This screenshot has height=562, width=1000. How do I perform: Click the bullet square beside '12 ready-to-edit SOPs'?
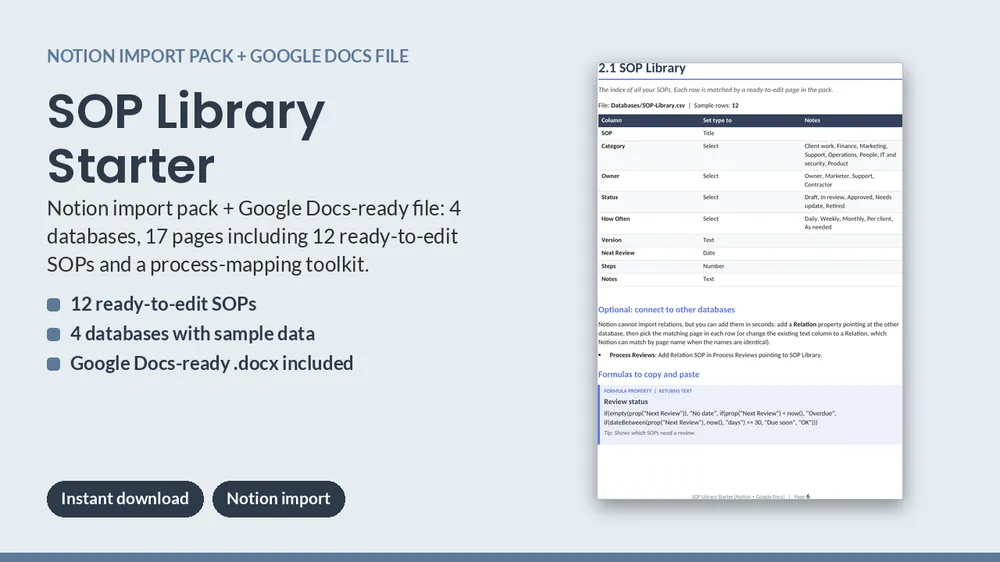pyautogui.click(x=54, y=305)
